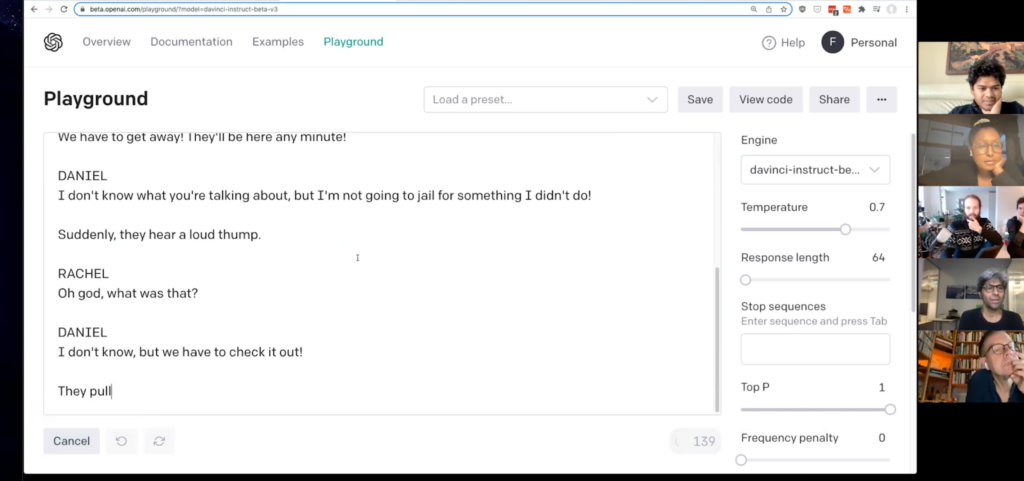Select the top video call participant thumbnail
The image size is (1024, 481).
click(971, 78)
